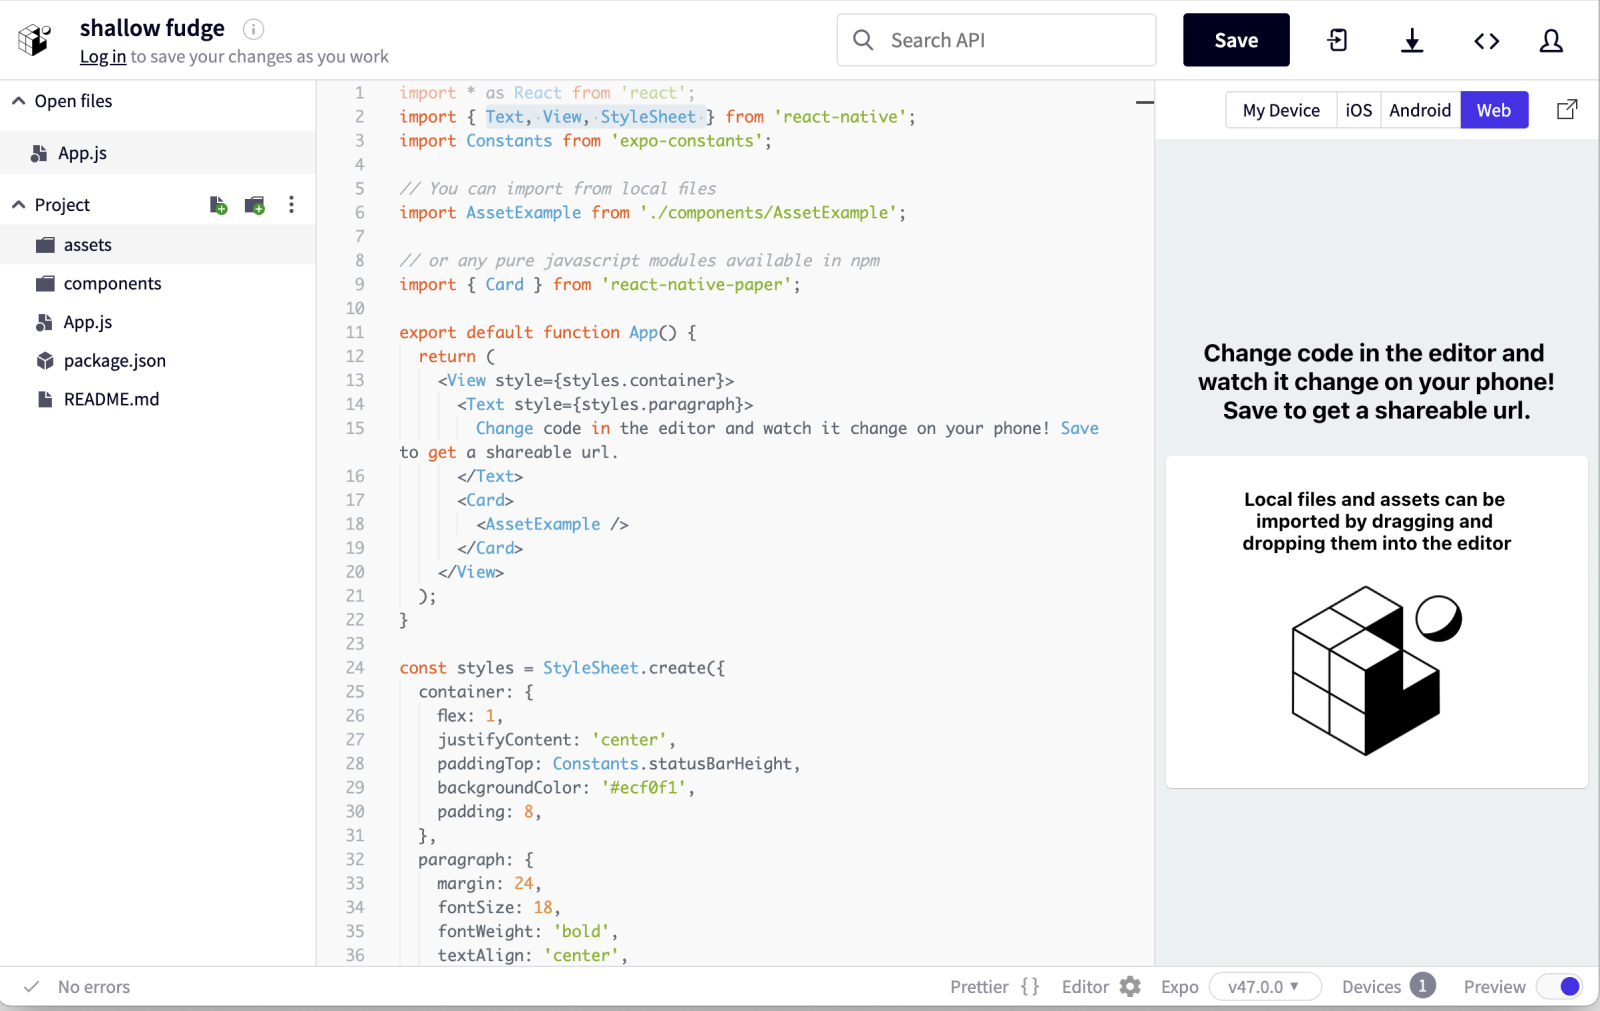Download the project using the download icon
Screen dimensions: 1600x1011
1412,40
